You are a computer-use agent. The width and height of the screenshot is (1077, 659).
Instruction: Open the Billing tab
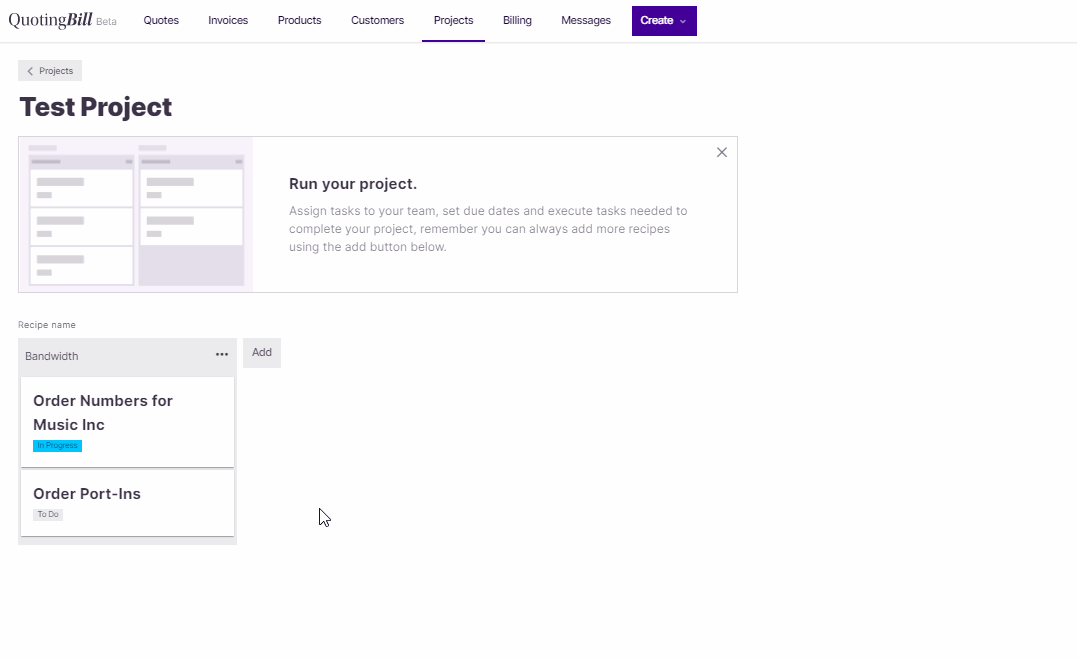(x=517, y=21)
